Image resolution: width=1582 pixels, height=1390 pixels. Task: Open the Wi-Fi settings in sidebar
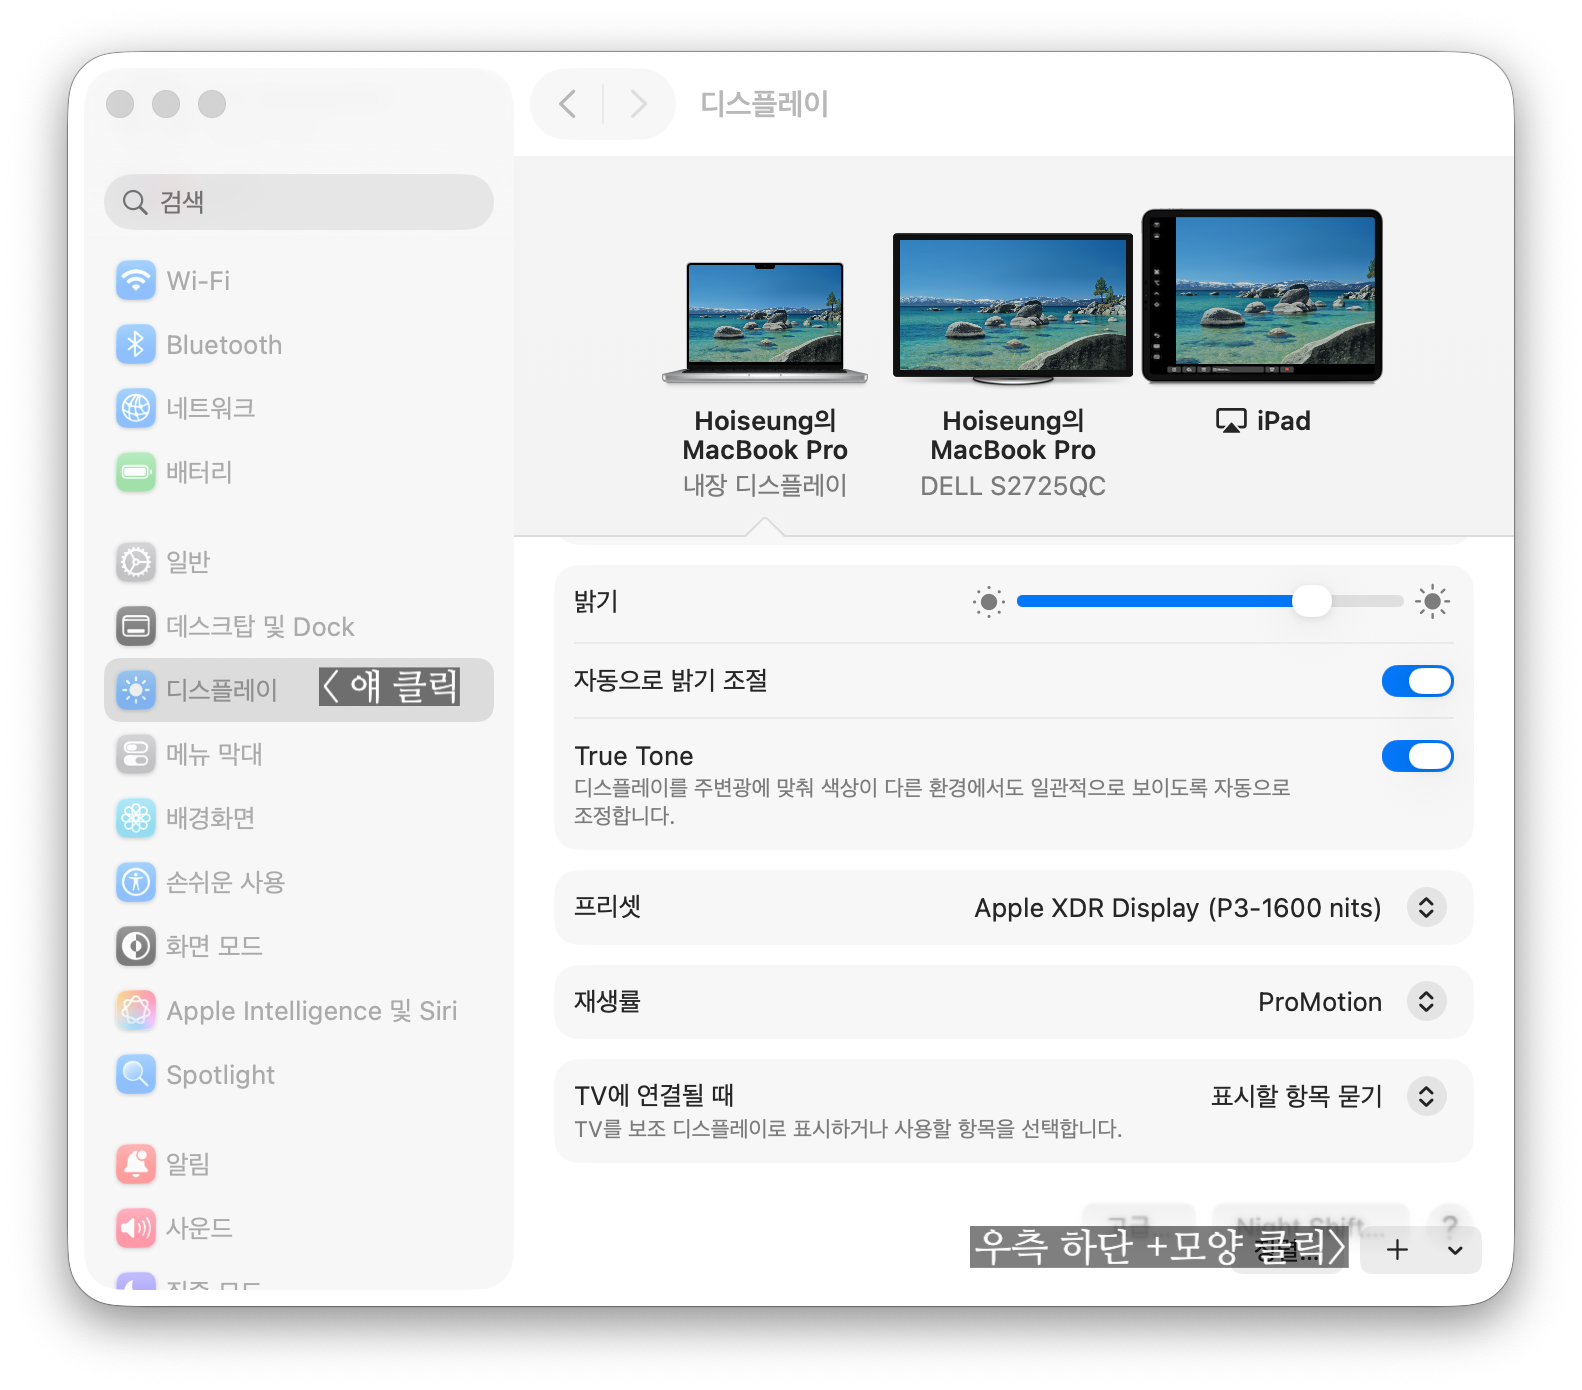[298, 281]
